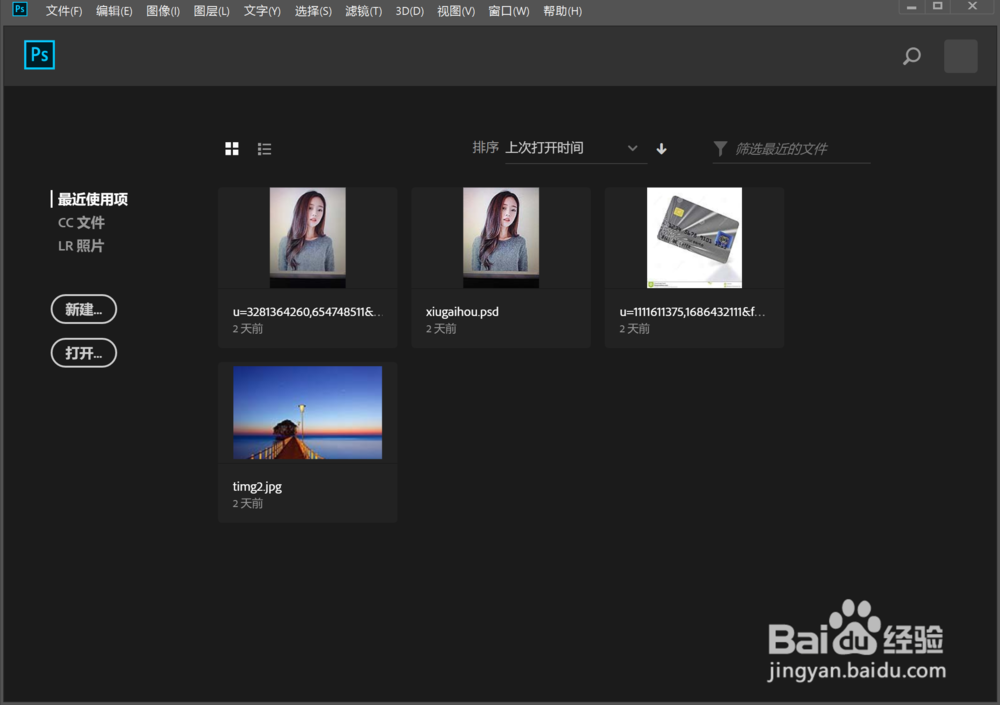Open the xiugaihou.psd recent file

500,237
